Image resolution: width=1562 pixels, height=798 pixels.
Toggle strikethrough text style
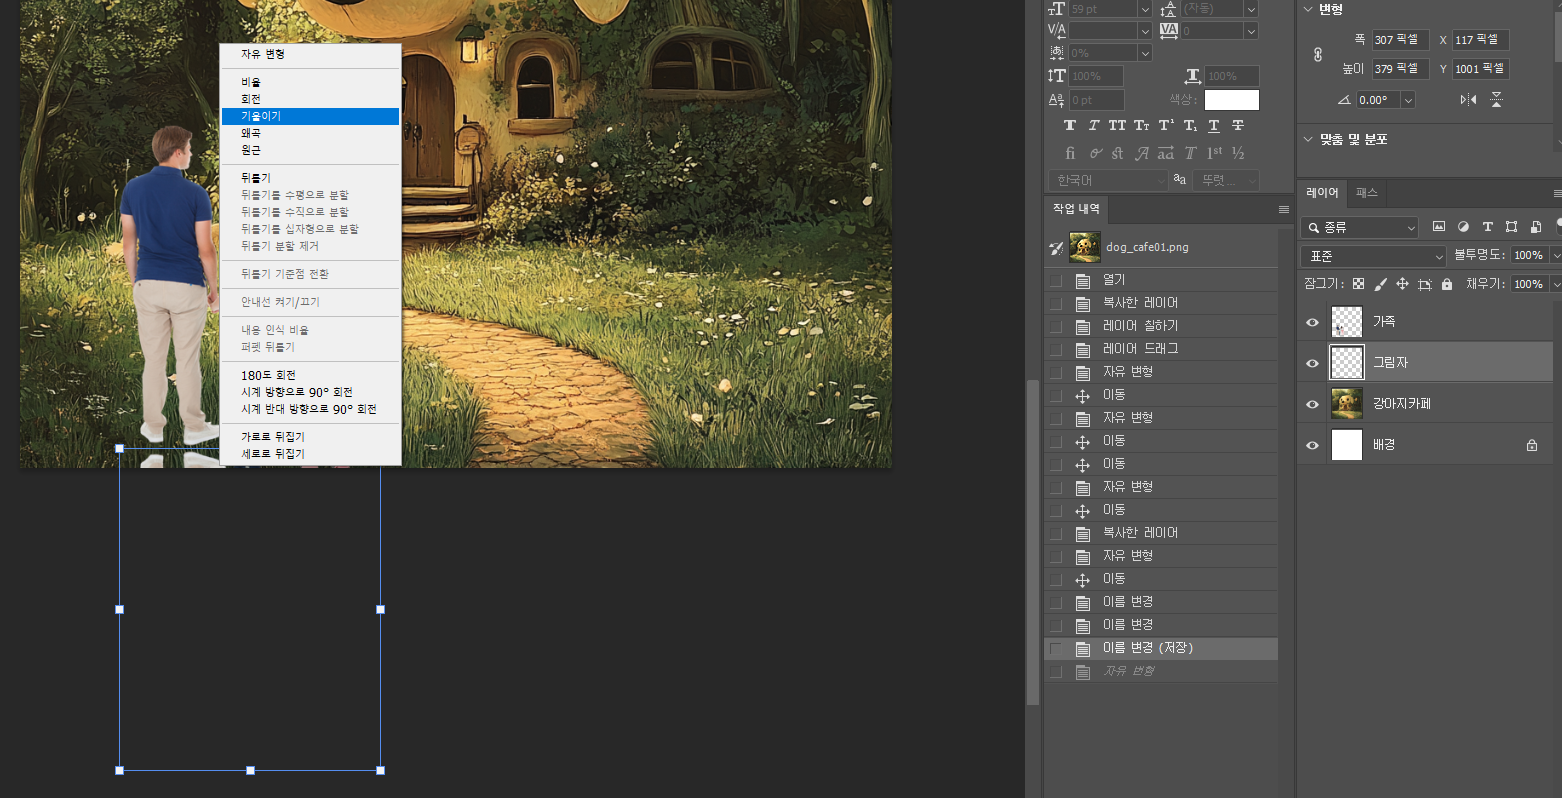[x=1238, y=125]
